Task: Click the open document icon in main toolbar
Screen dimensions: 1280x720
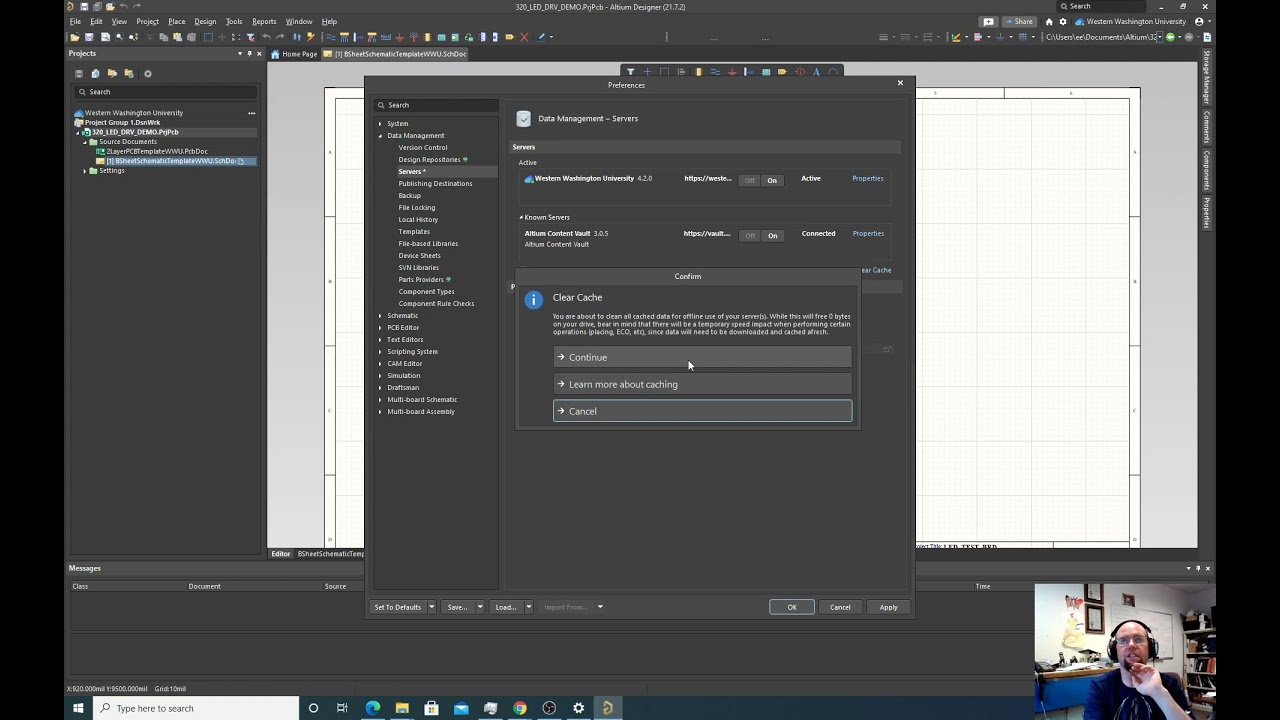Action: [x=75, y=37]
